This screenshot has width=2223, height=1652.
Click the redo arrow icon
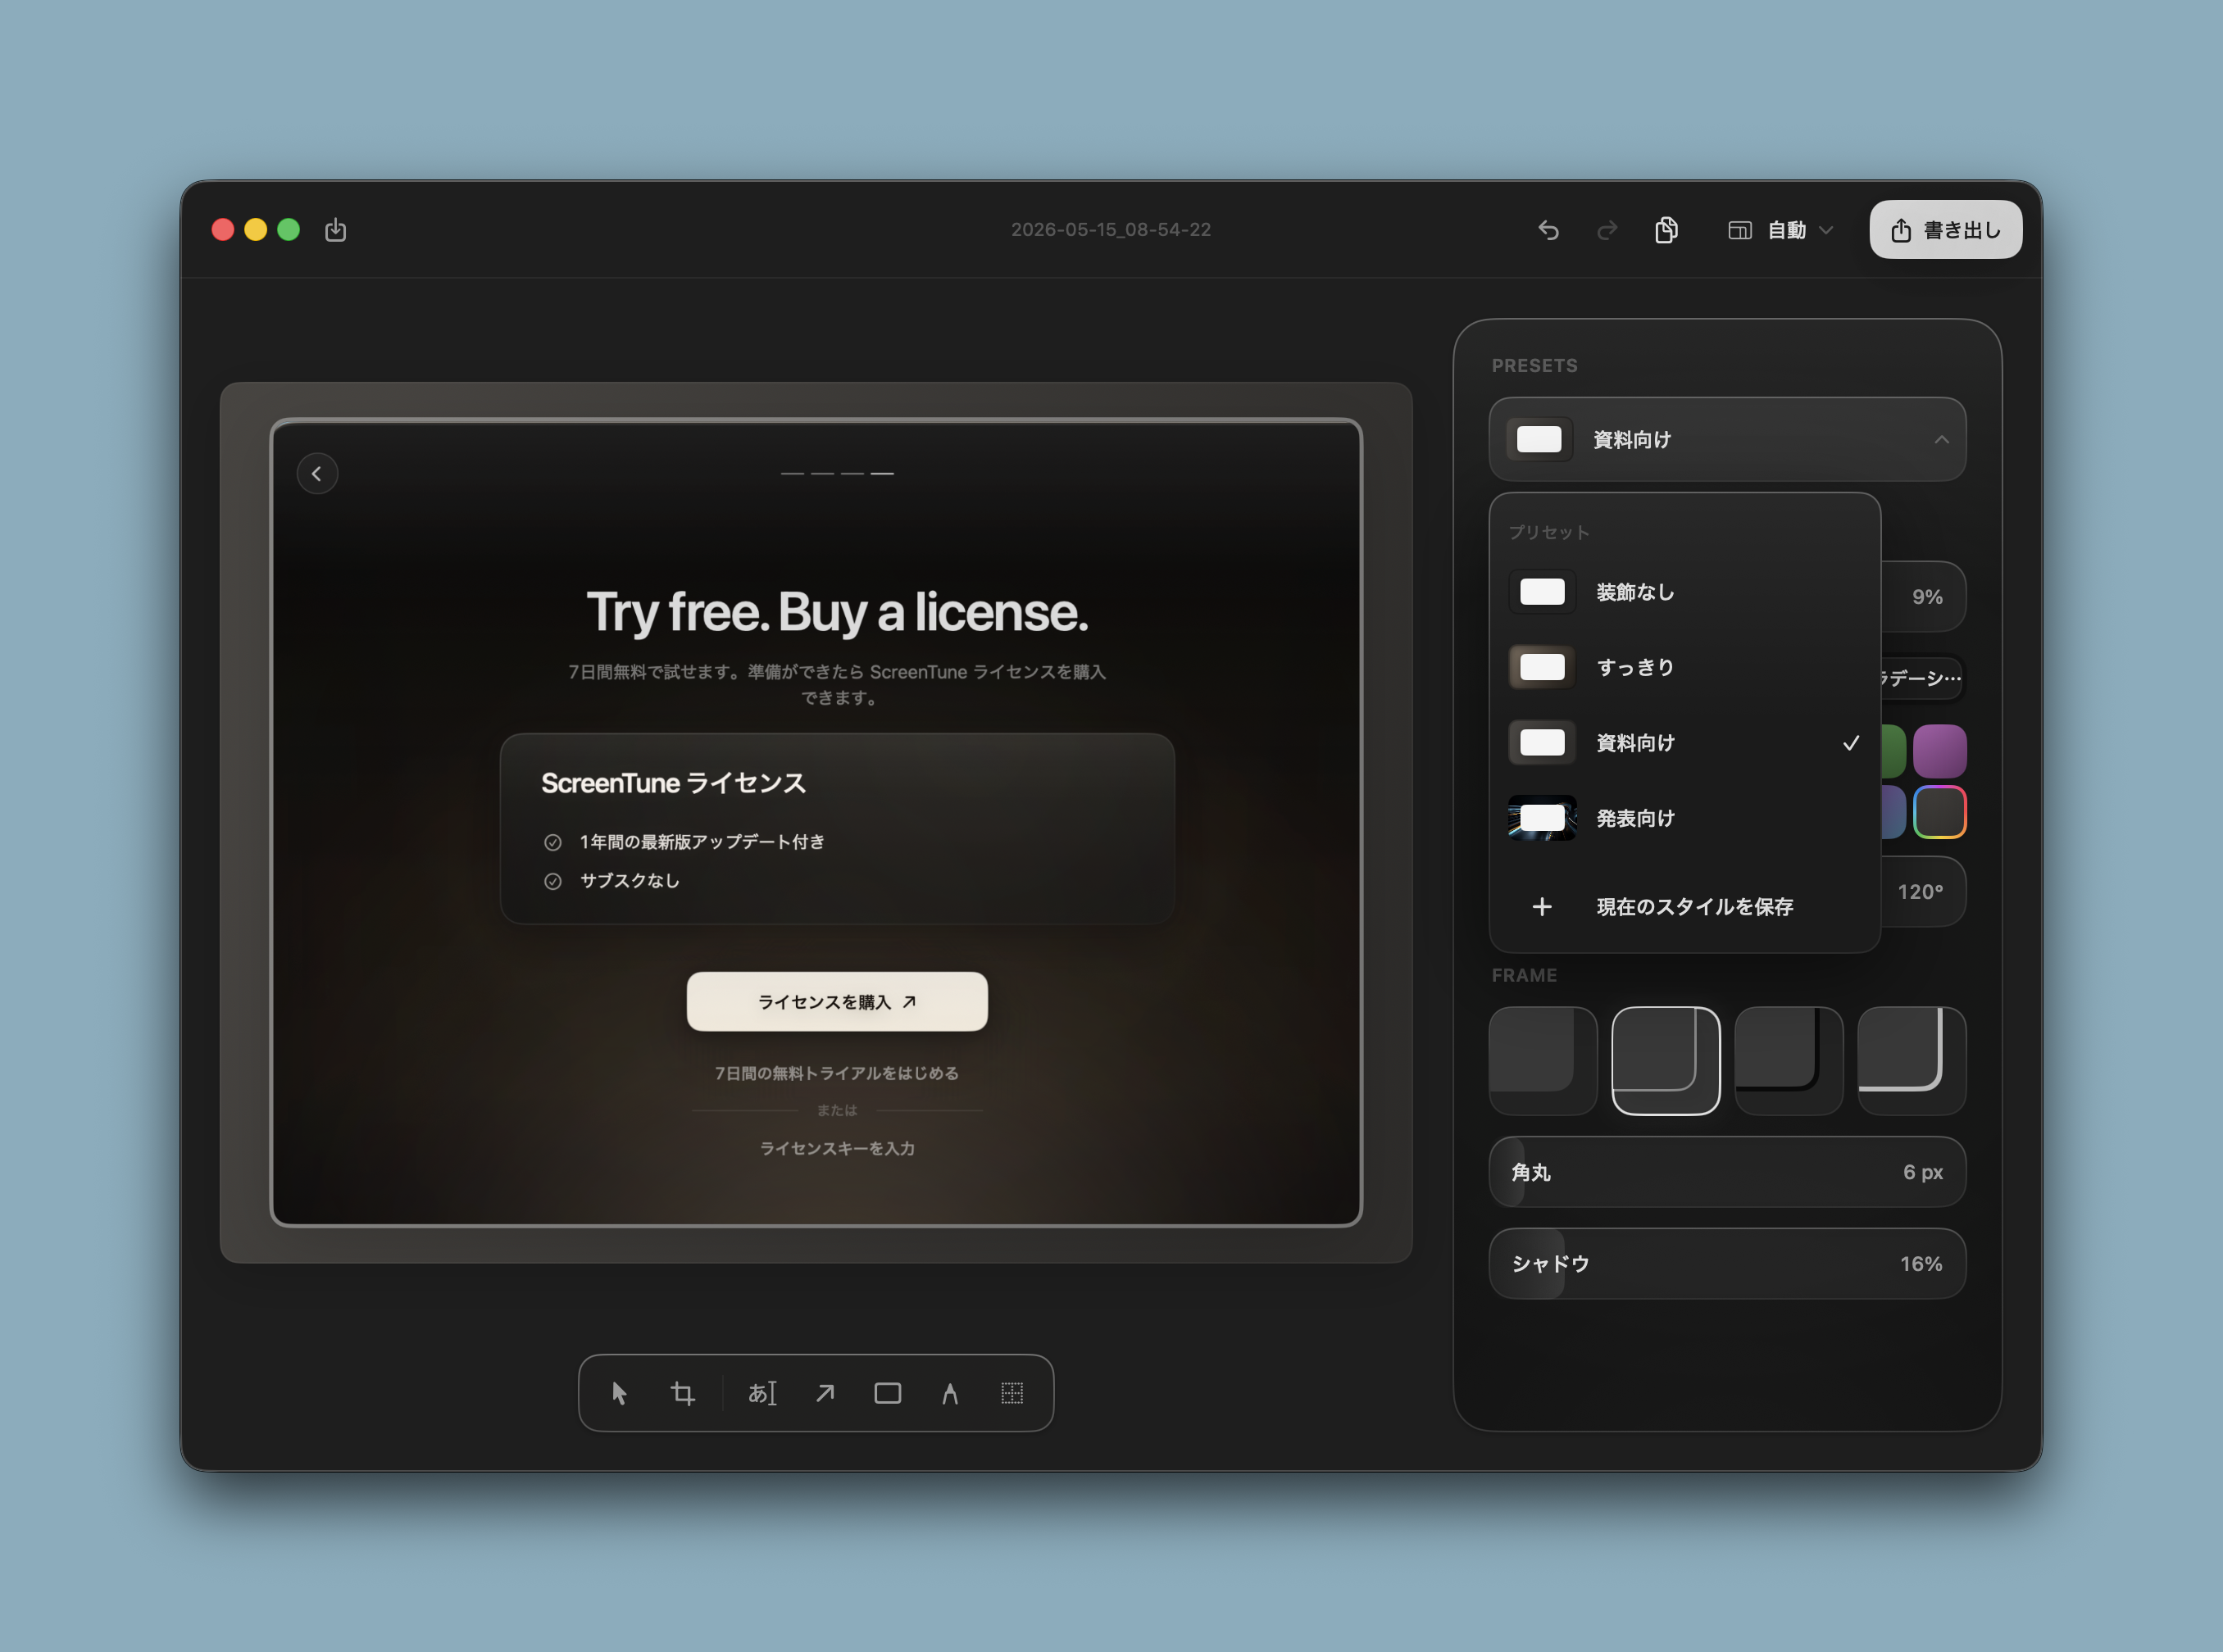[1607, 230]
